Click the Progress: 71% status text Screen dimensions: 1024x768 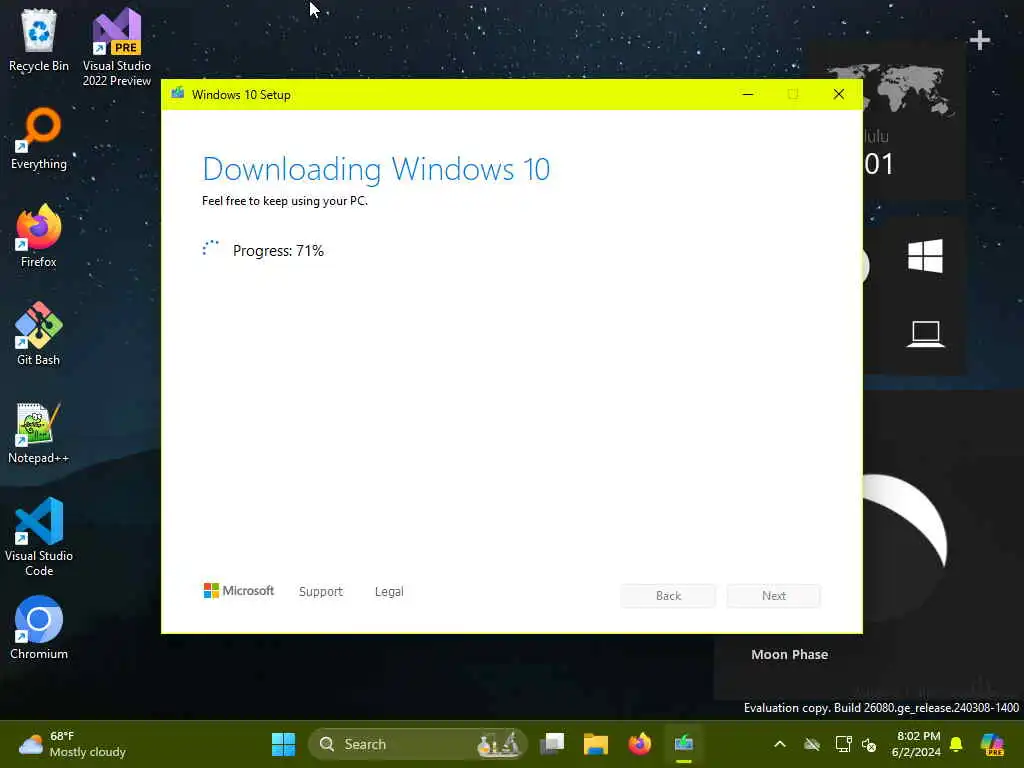click(278, 251)
